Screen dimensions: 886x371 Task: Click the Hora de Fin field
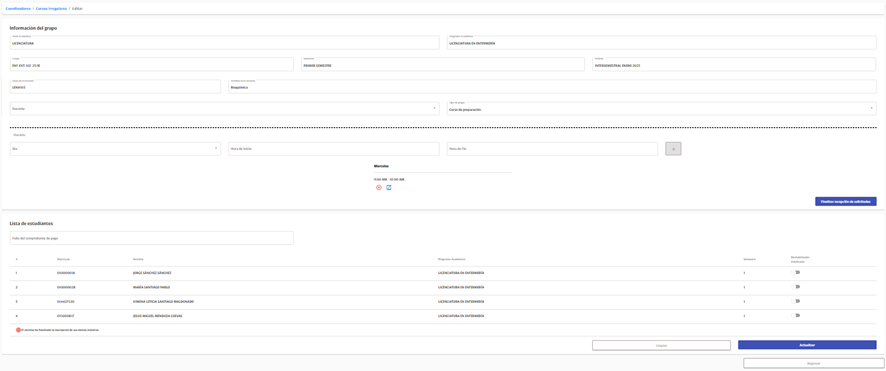coord(552,149)
